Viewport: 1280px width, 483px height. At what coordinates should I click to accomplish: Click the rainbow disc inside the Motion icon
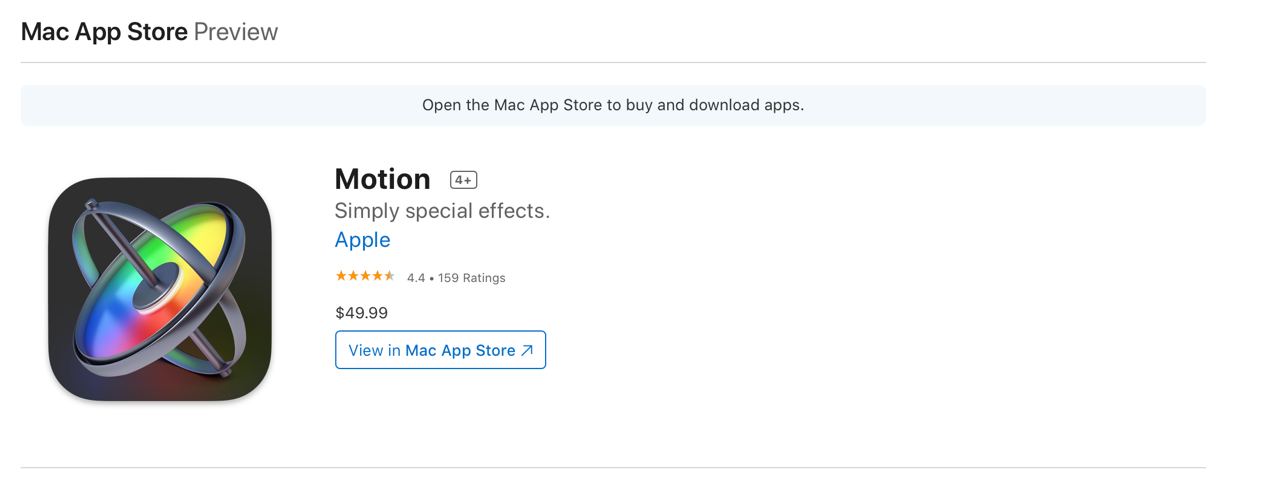(160, 280)
